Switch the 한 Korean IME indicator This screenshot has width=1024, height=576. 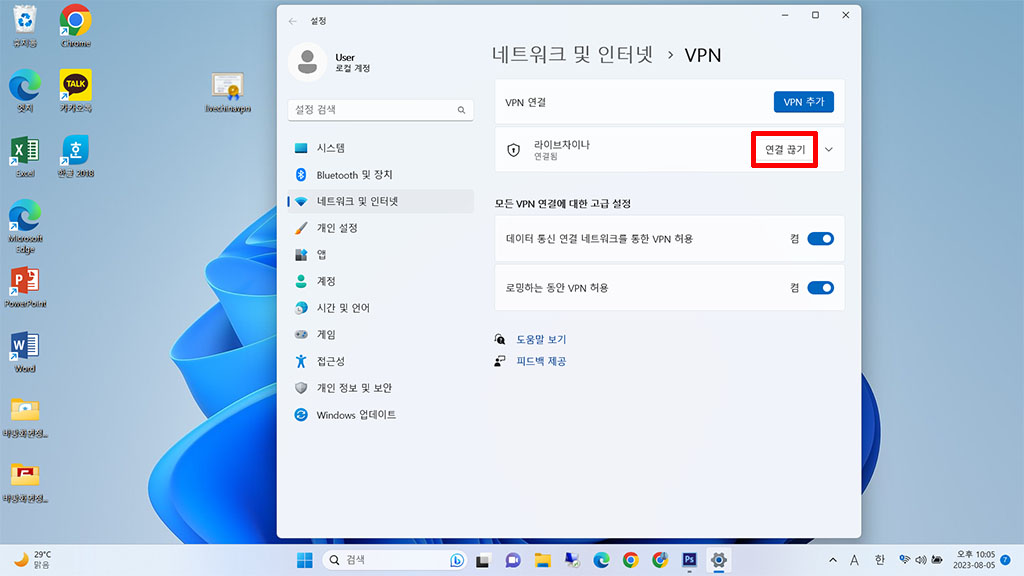tap(880, 560)
